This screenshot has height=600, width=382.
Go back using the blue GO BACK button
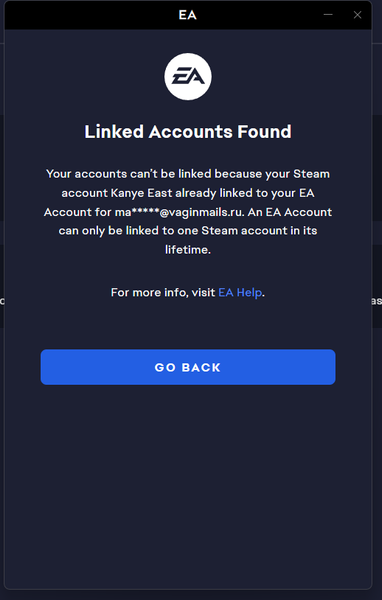(188, 367)
